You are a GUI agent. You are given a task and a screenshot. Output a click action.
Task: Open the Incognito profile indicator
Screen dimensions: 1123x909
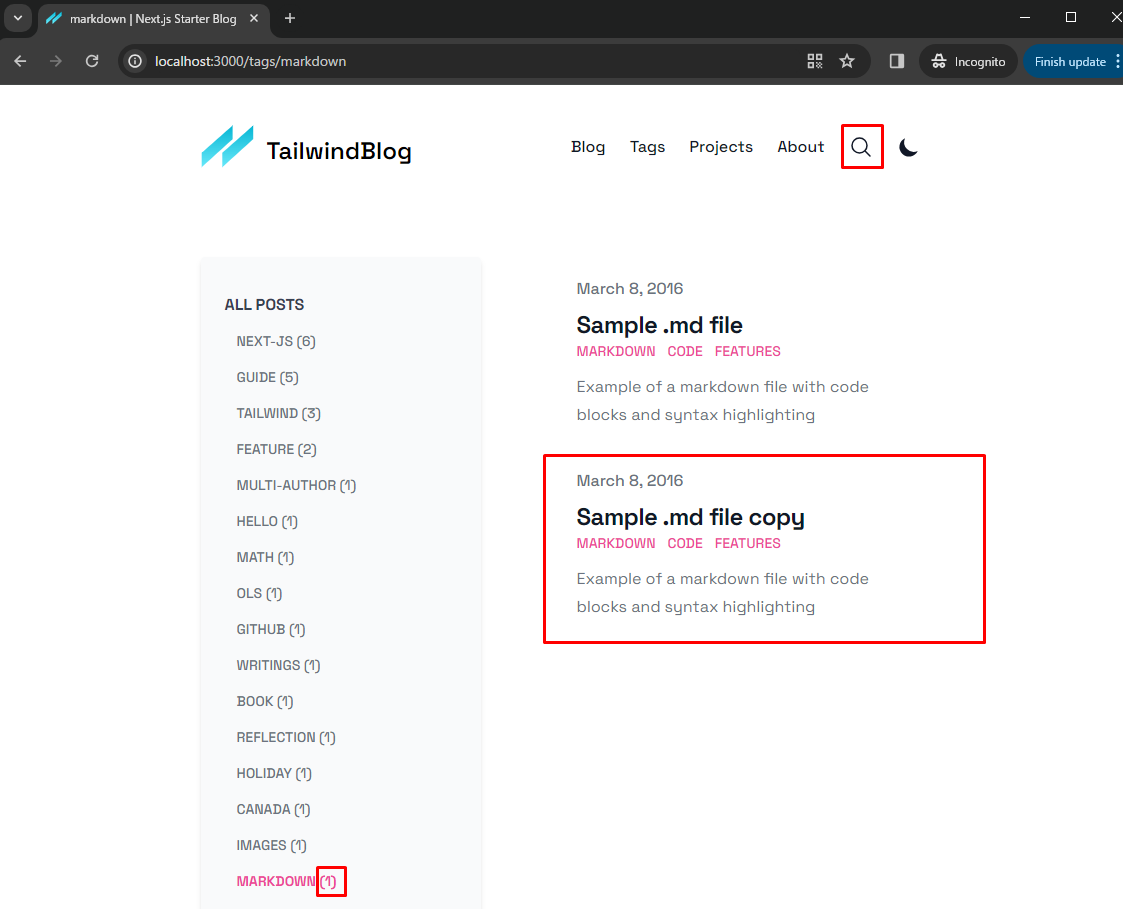click(x=968, y=61)
